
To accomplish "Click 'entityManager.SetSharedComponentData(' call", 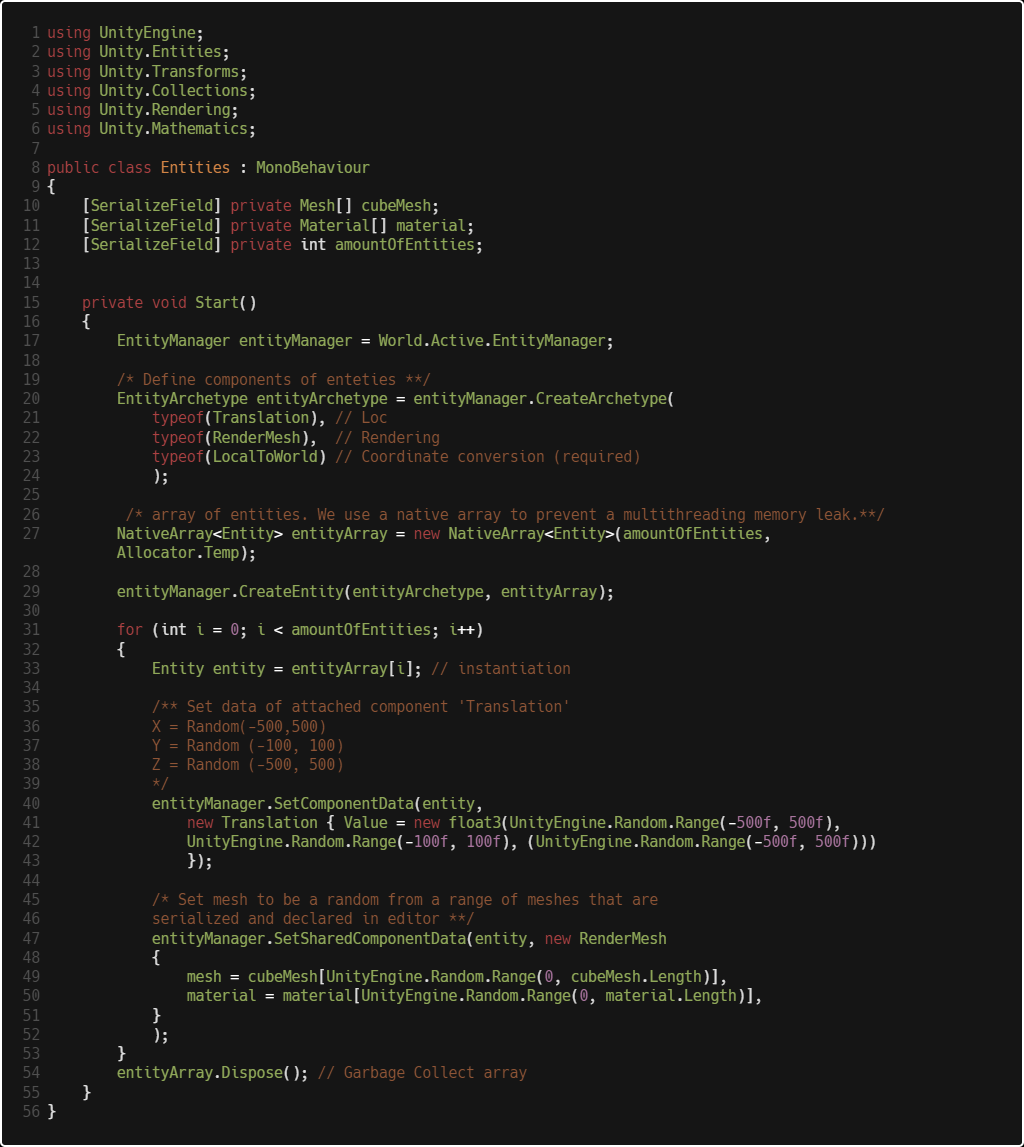I will click(x=312, y=939).
